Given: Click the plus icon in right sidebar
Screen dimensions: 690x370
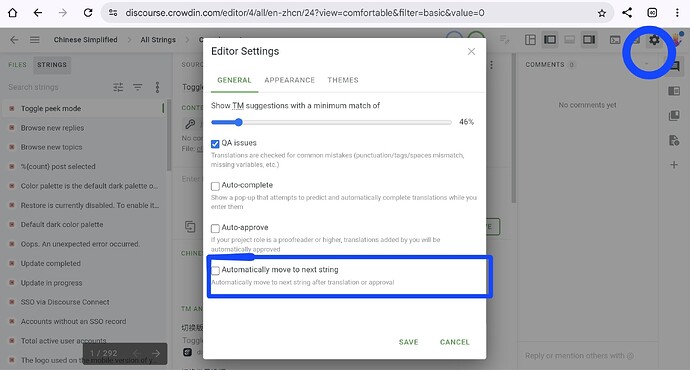Looking at the screenshot, I should 674,165.
